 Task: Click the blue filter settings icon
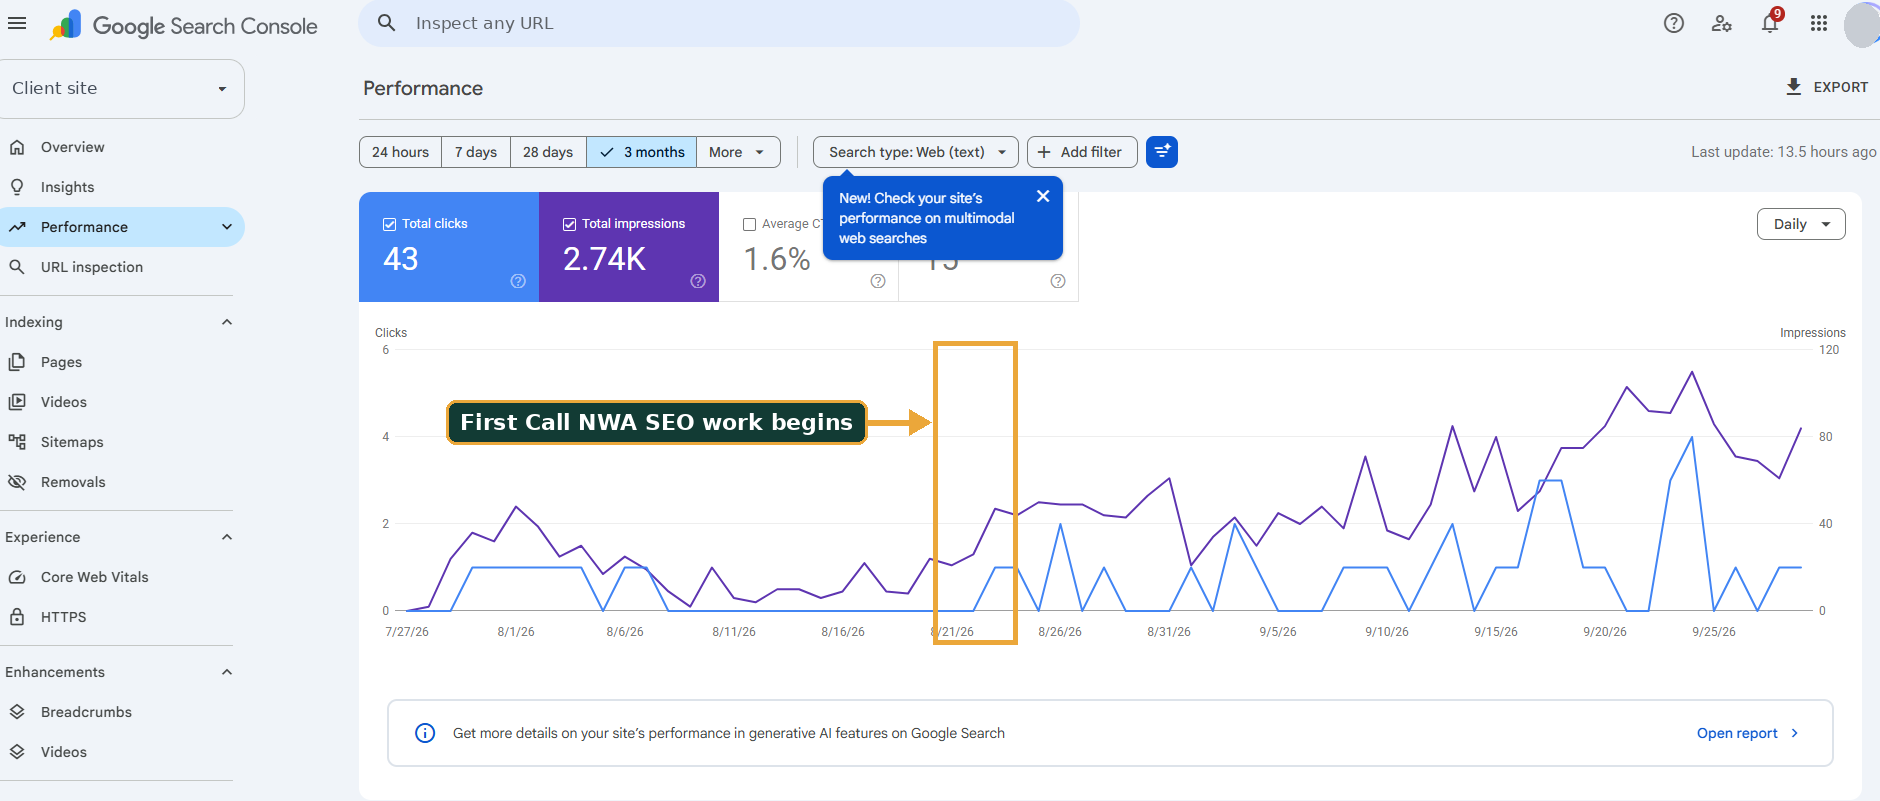click(1162, 152)
